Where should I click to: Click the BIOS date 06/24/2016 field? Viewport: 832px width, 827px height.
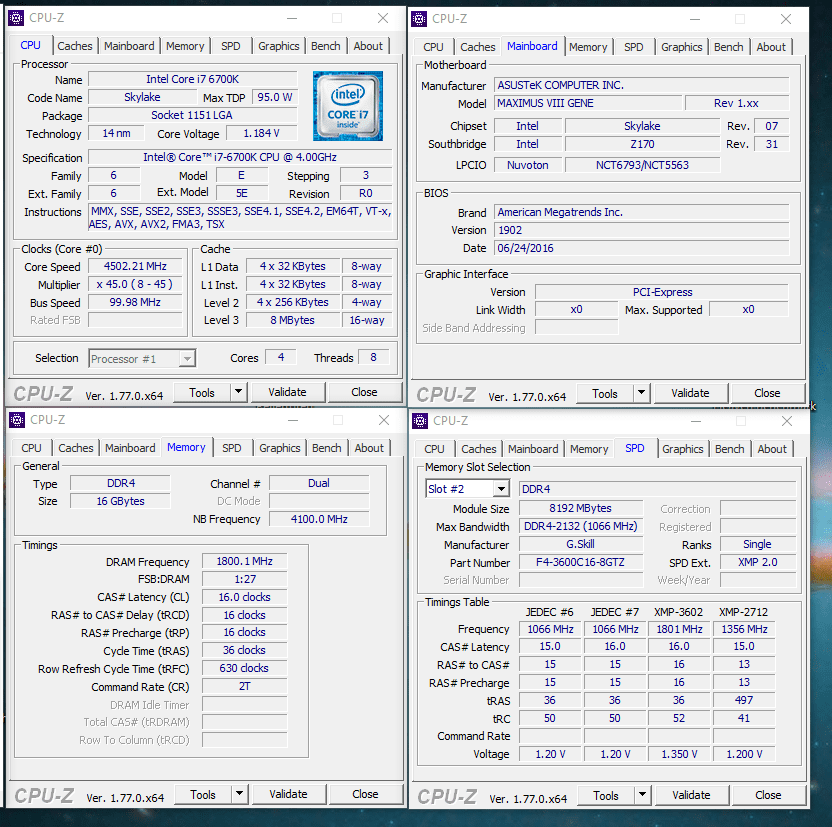(x=642, y=248)
